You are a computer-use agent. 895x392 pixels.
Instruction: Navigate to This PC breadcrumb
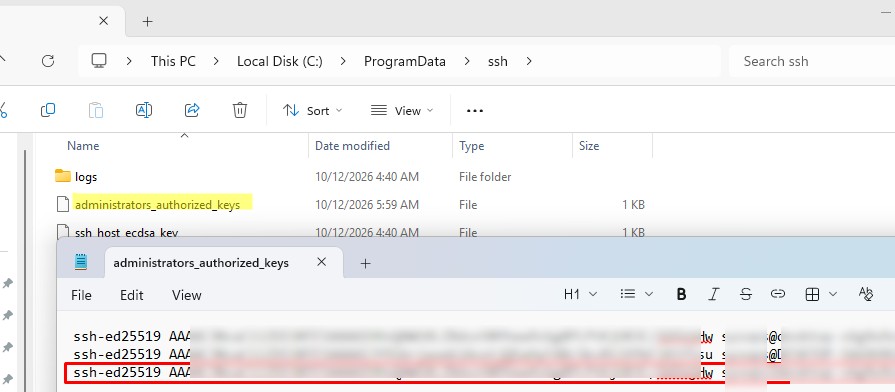(x=173, y=61)
